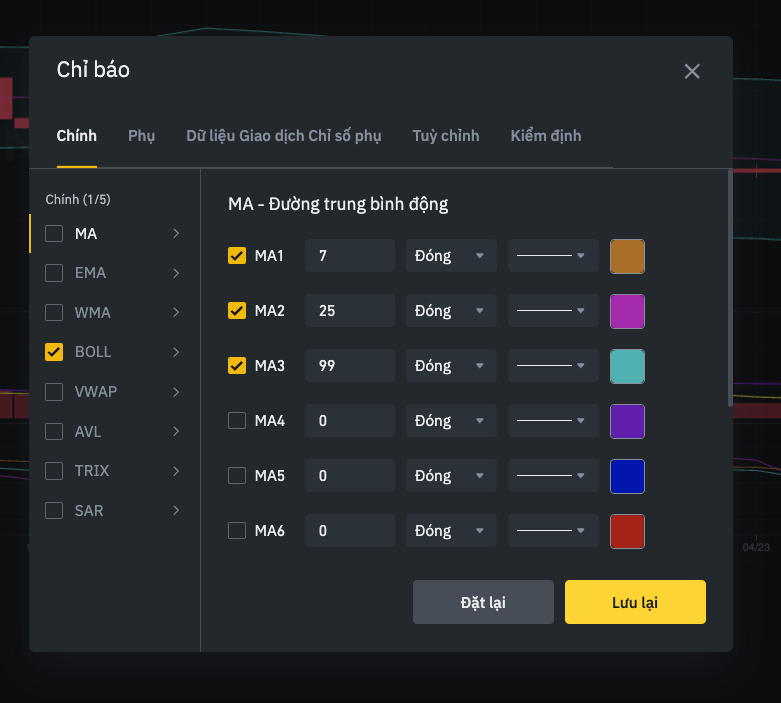Open Dữ liệu Giao dịch Chỉ số phụ tab
The width and height of the screenshot is (781, 703).
click(284, 136)
